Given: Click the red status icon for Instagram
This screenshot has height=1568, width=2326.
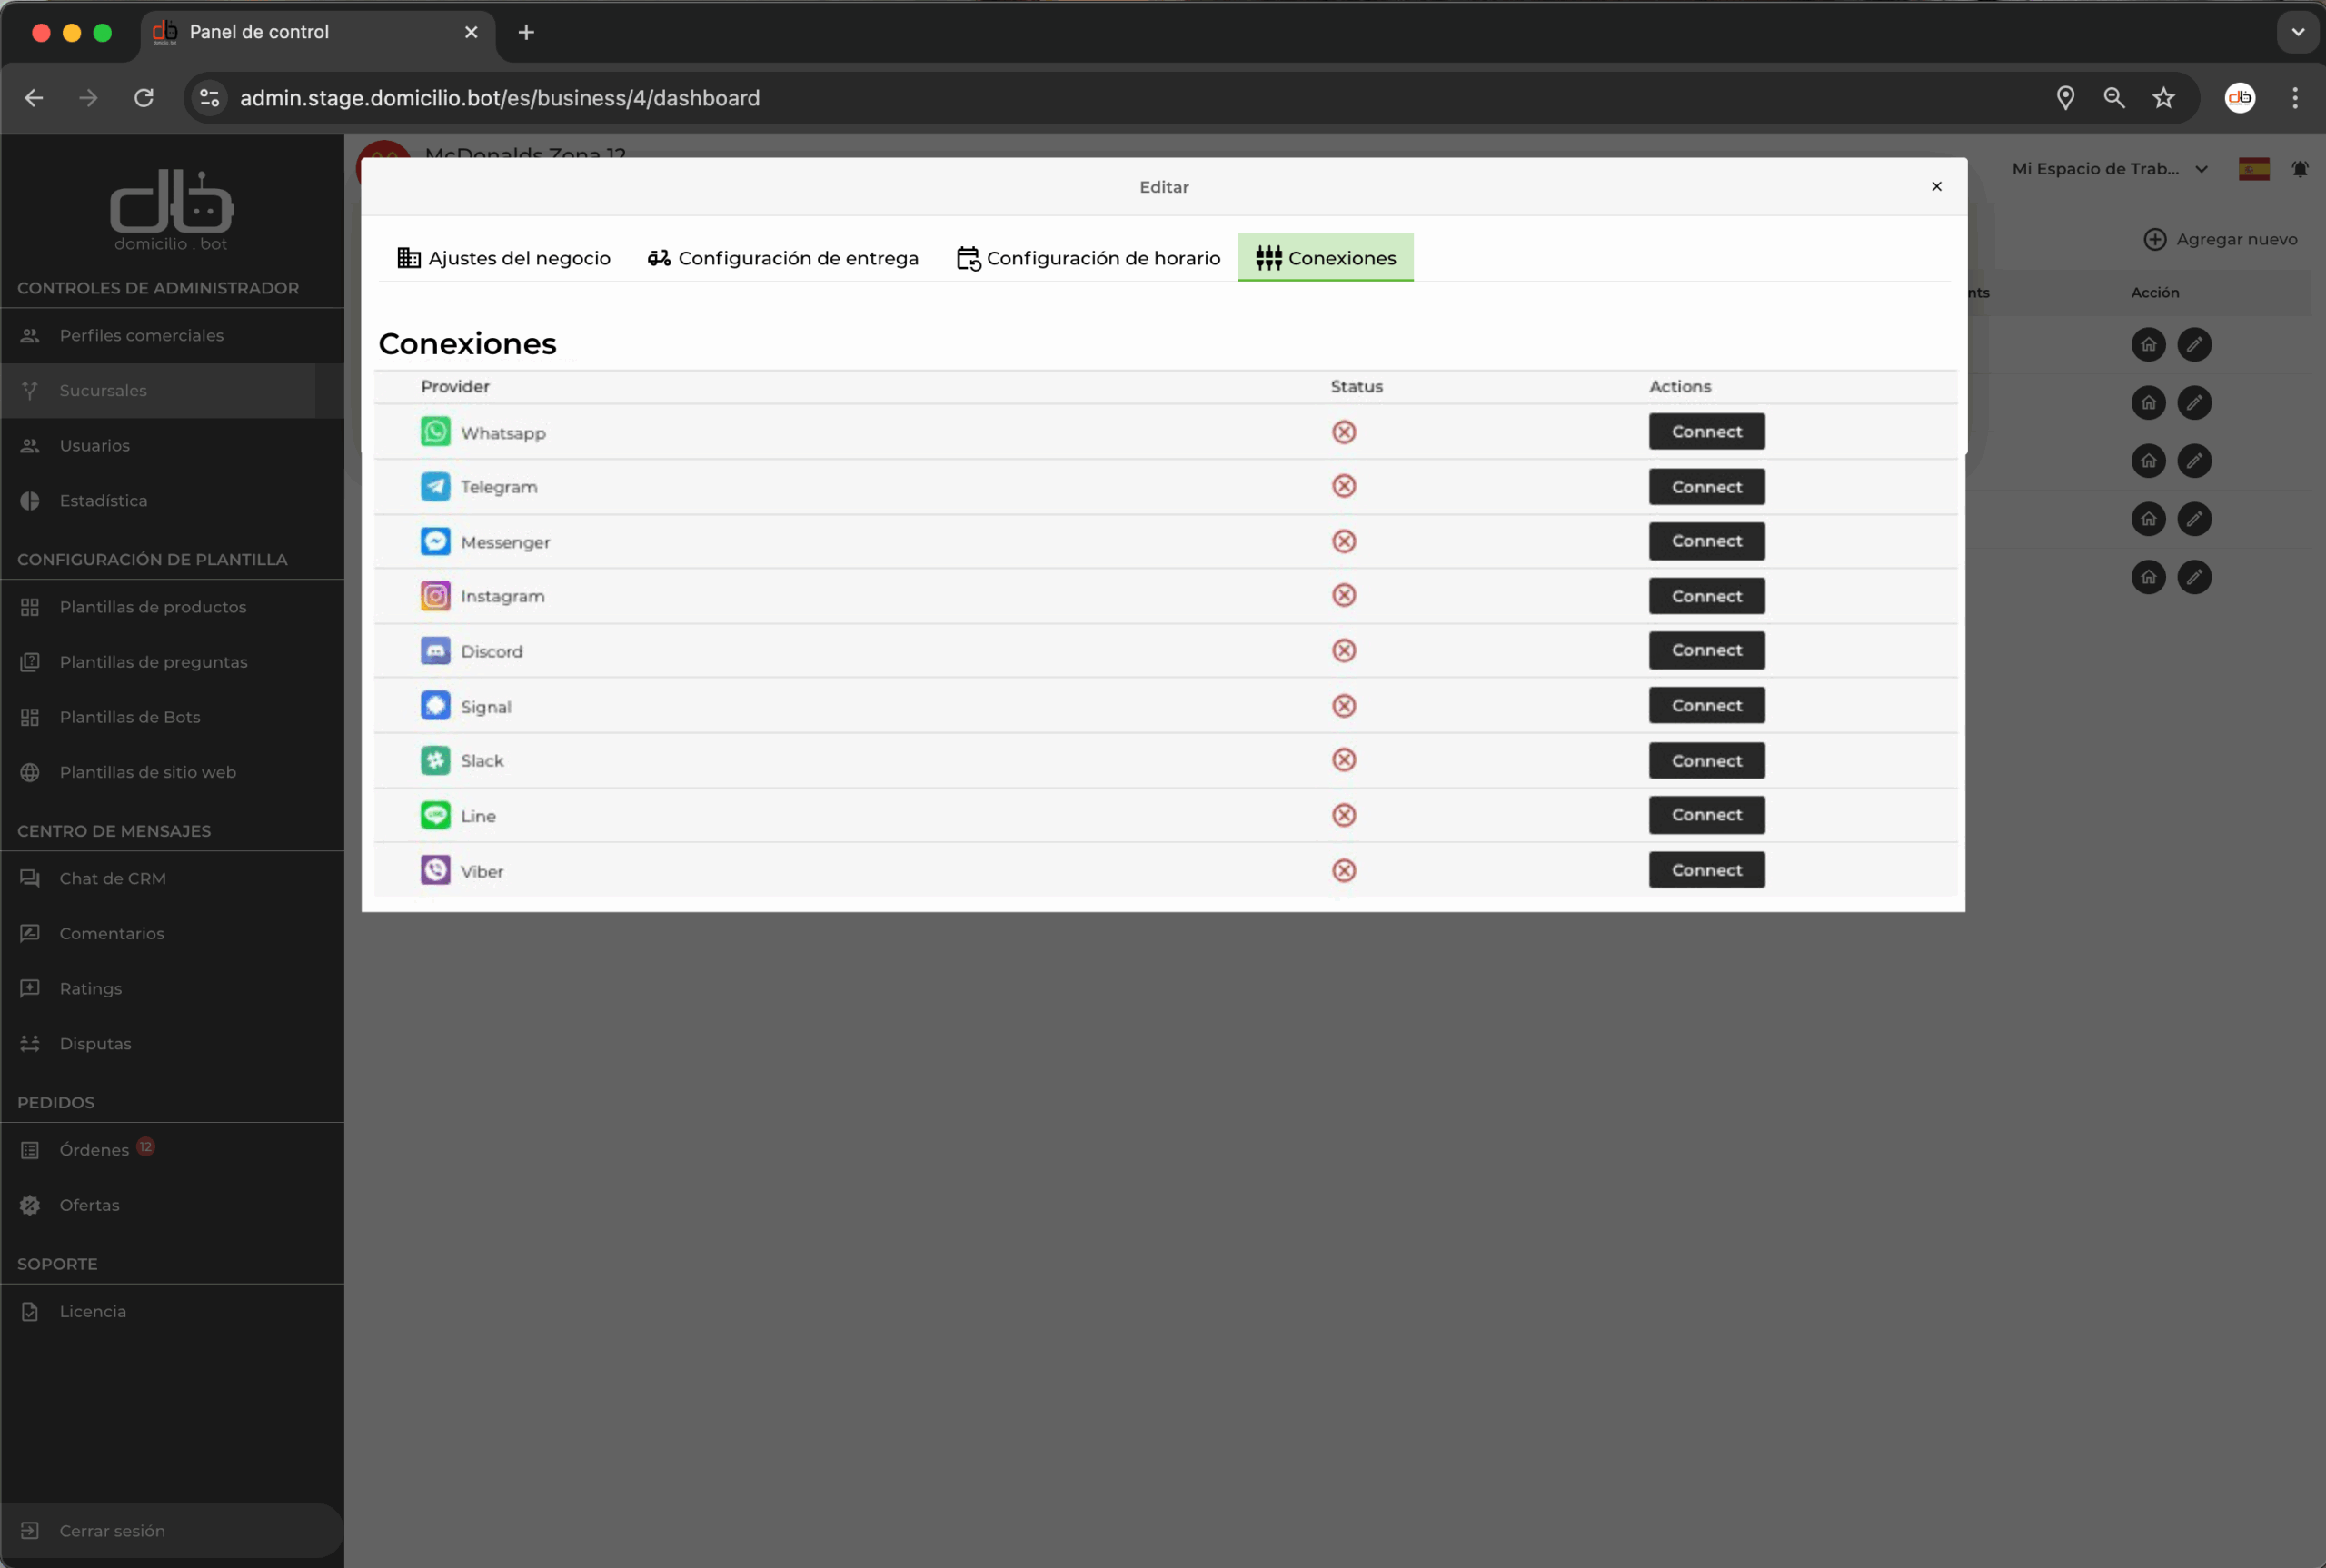Looking at the screenshot, I should (1344, 595).
